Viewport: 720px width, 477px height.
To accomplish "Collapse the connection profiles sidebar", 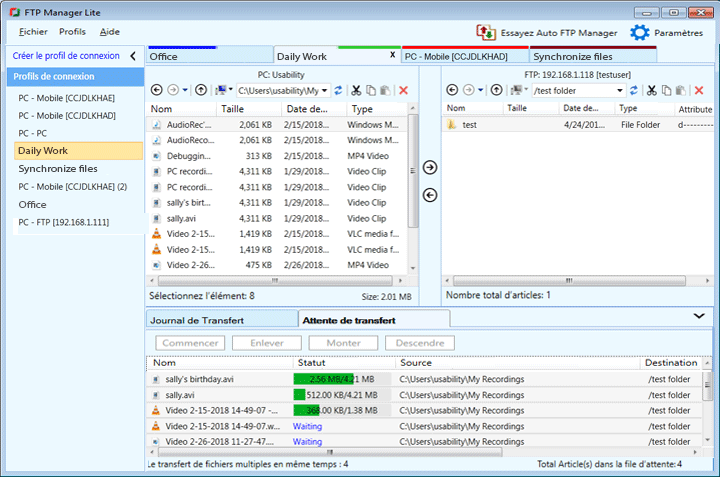I will (x=133, y=56).
